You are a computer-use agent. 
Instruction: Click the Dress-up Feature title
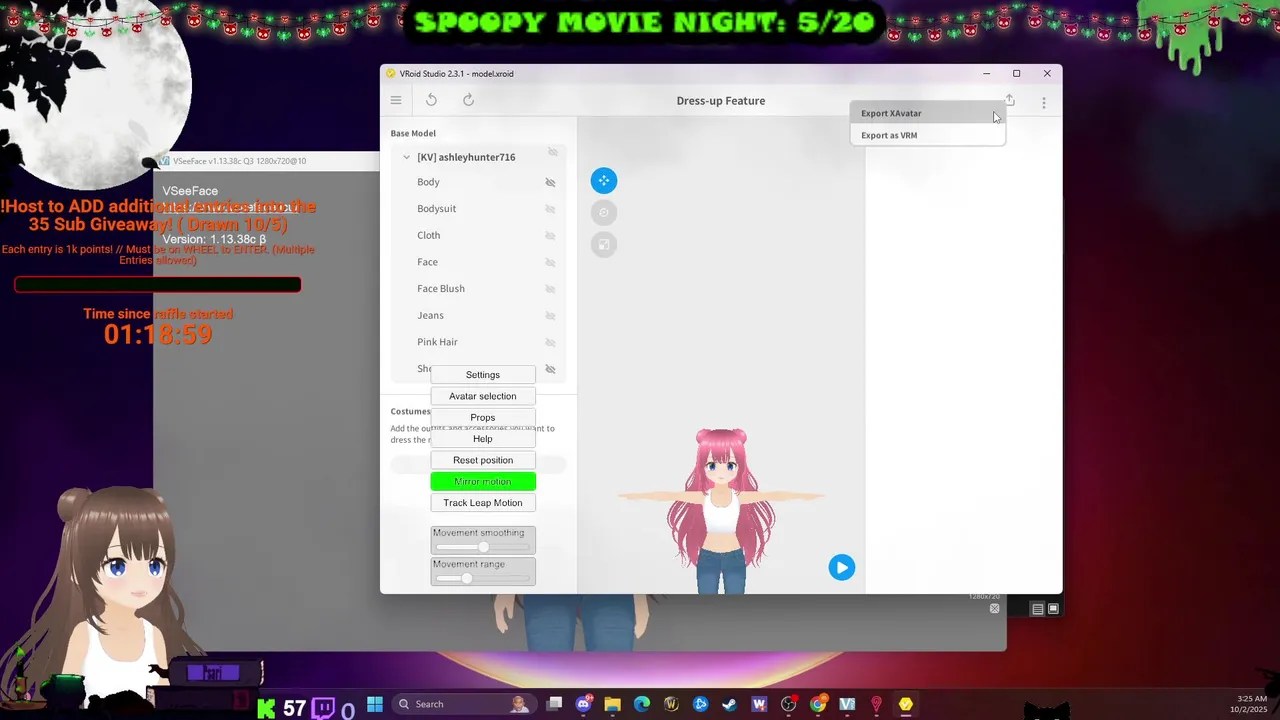tap(721, 101)
